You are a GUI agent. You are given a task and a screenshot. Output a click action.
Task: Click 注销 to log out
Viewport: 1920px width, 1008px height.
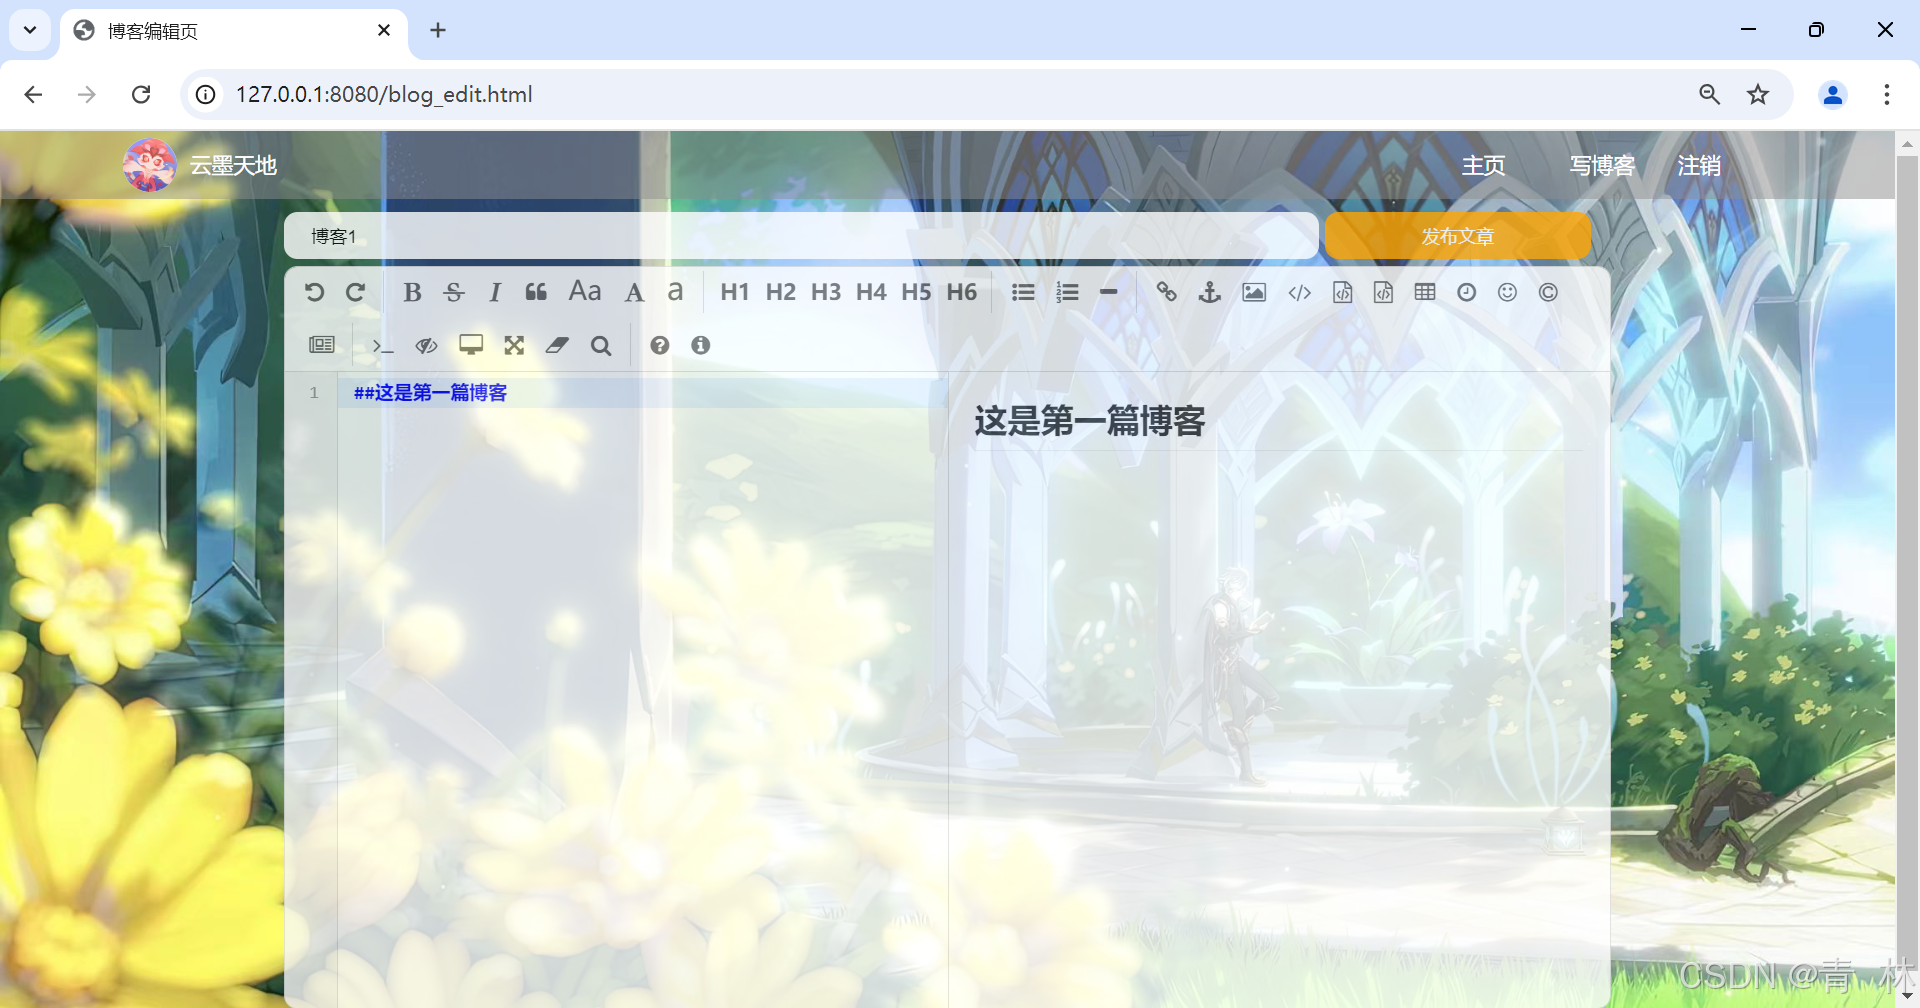pos(1698,165)
